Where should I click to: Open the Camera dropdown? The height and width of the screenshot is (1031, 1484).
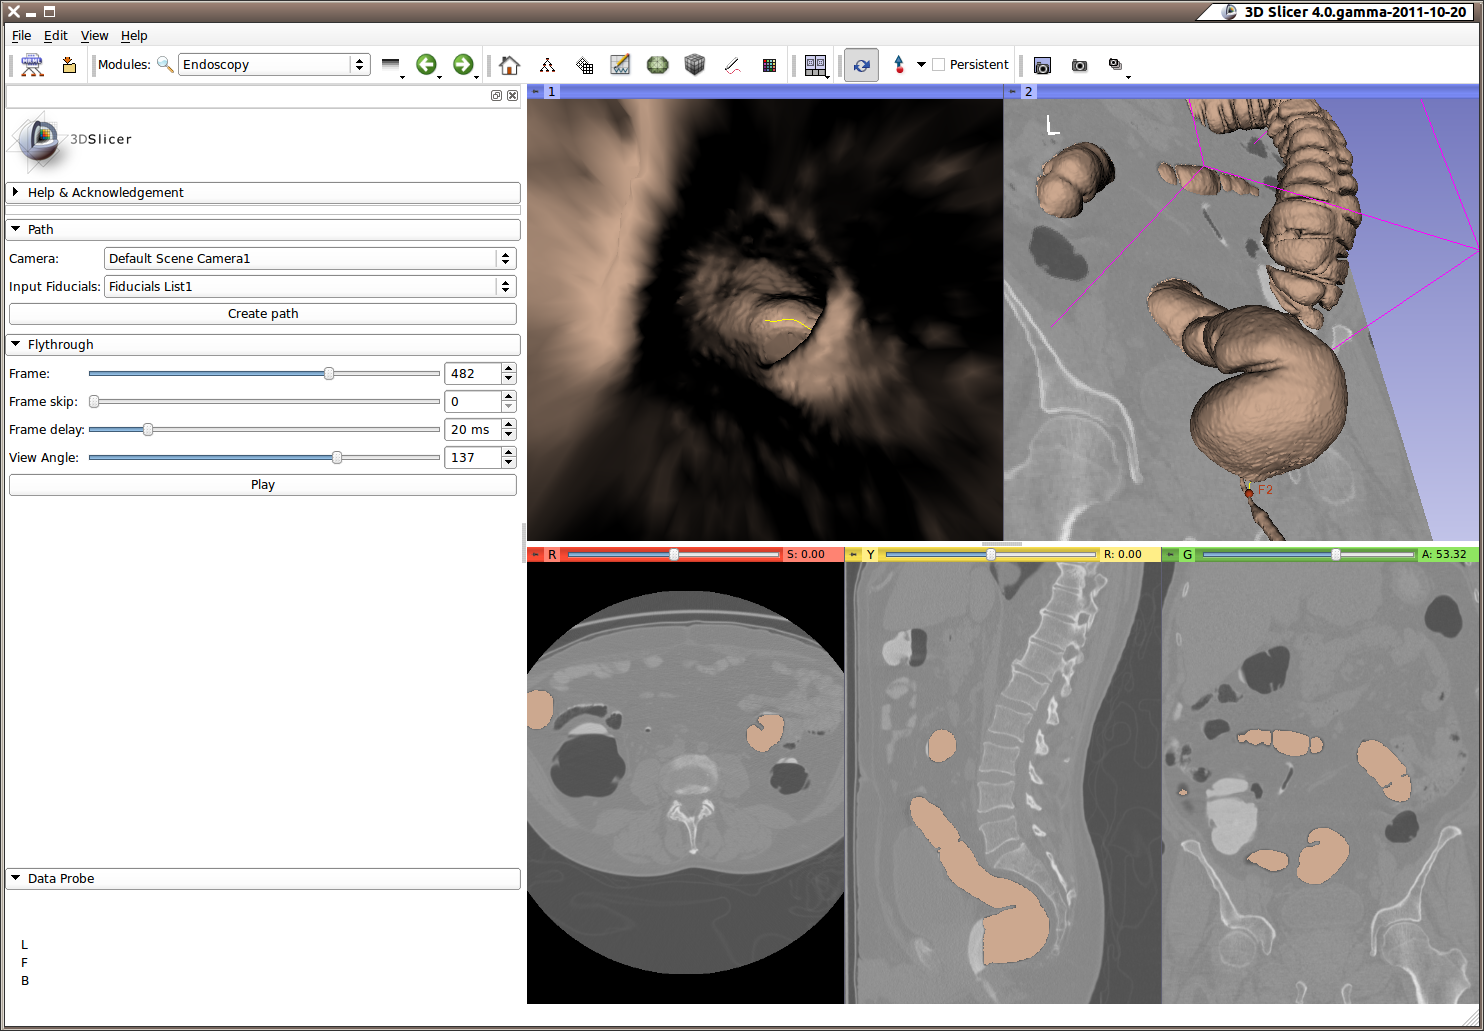coord(309,259)
